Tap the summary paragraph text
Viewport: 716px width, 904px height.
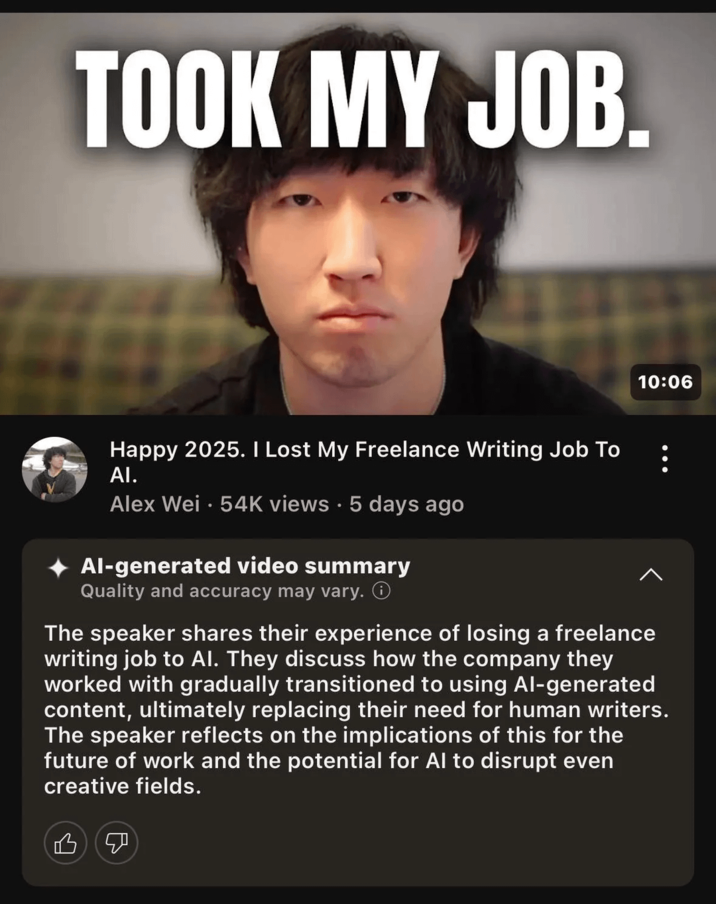(x=356, y=710)
